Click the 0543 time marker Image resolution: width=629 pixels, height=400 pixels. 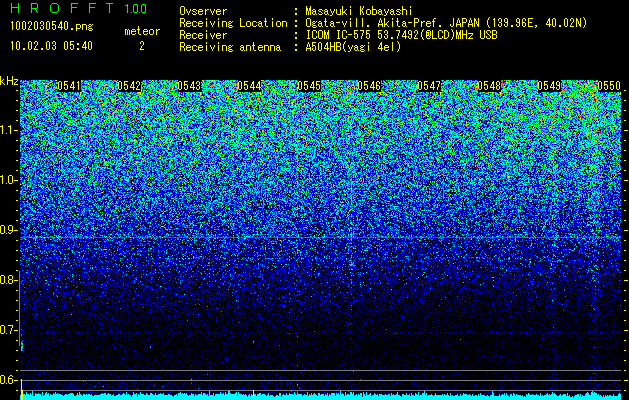(189, 86)
